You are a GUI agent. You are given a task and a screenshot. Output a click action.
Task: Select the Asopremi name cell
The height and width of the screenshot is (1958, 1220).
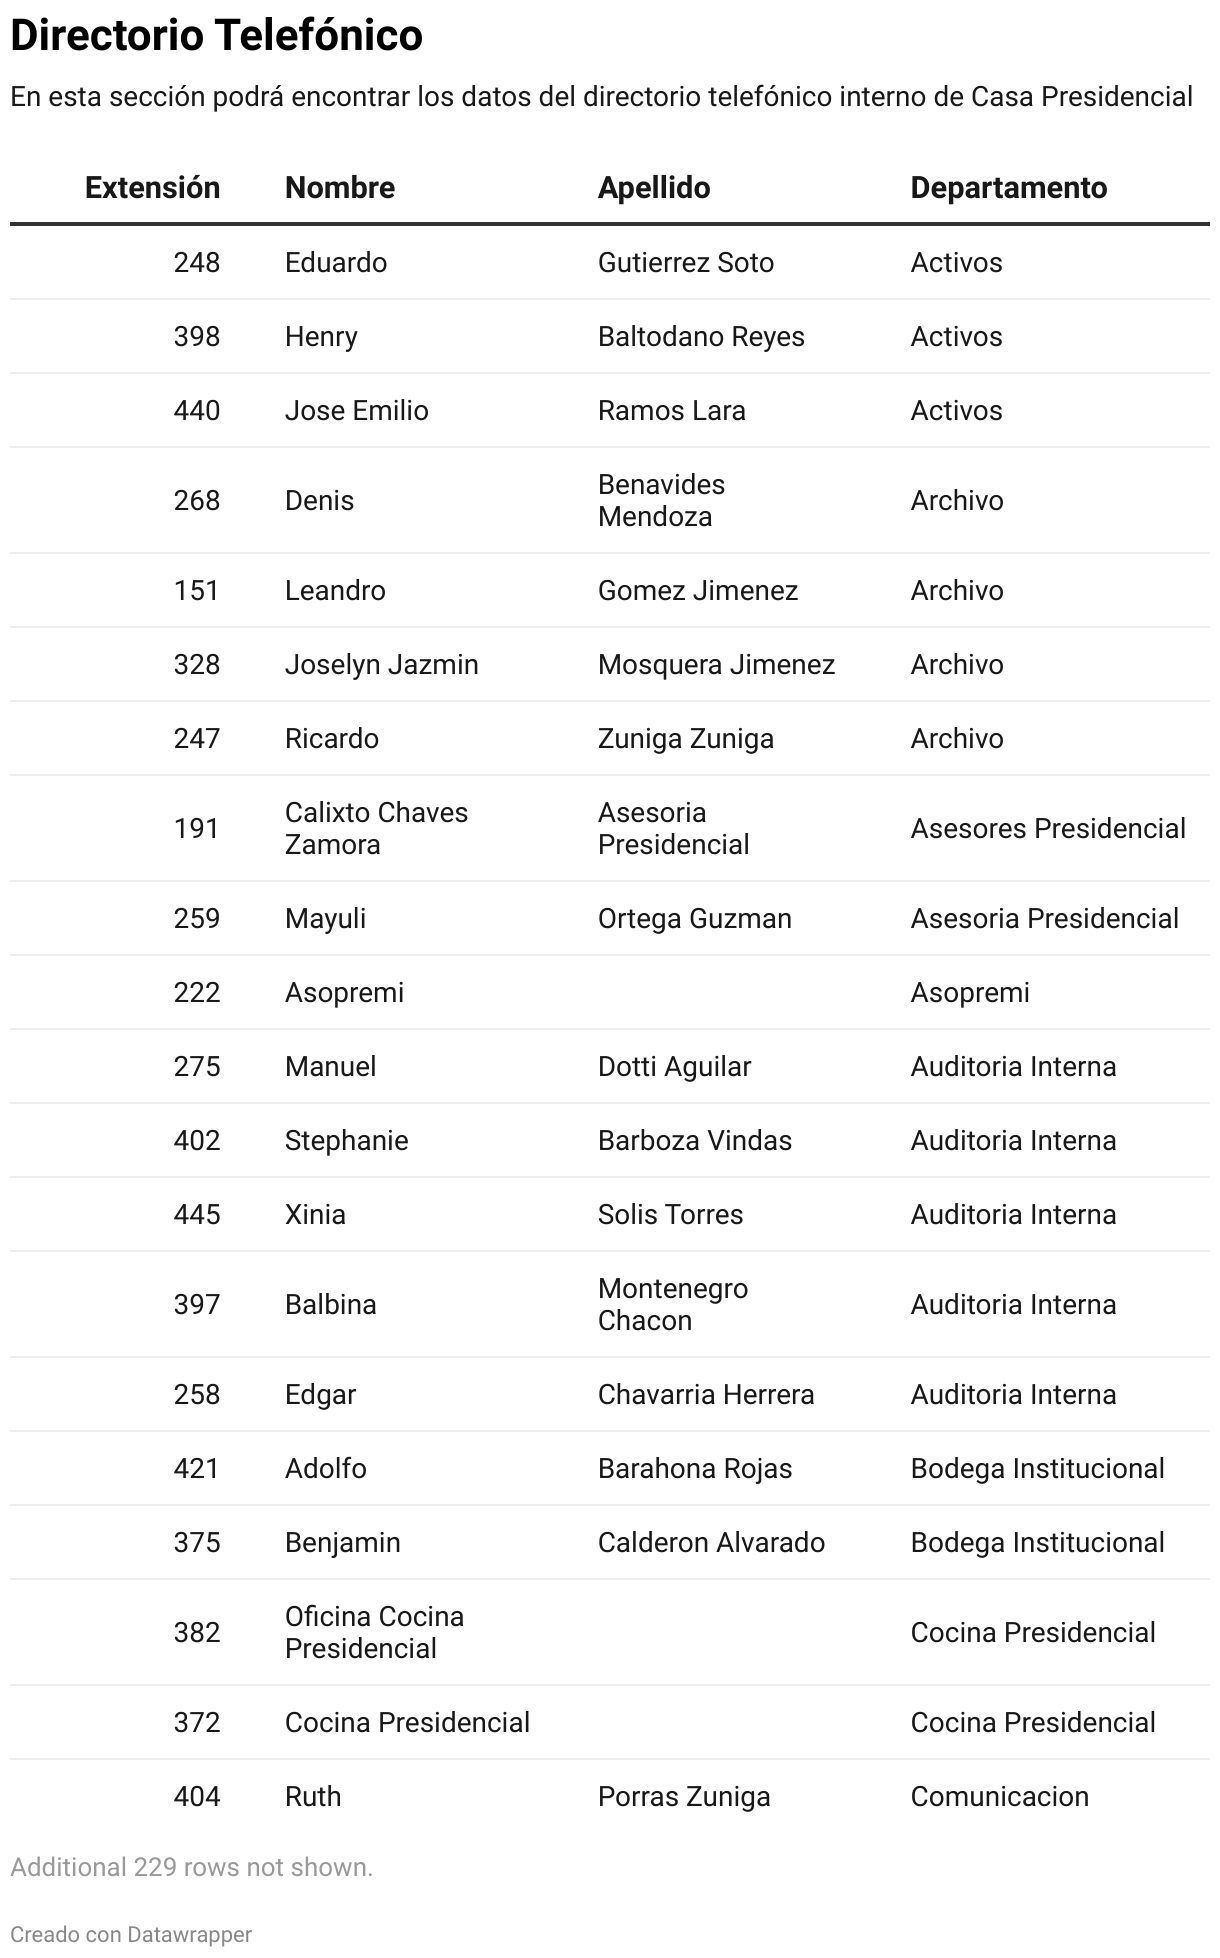coord(344,993)
